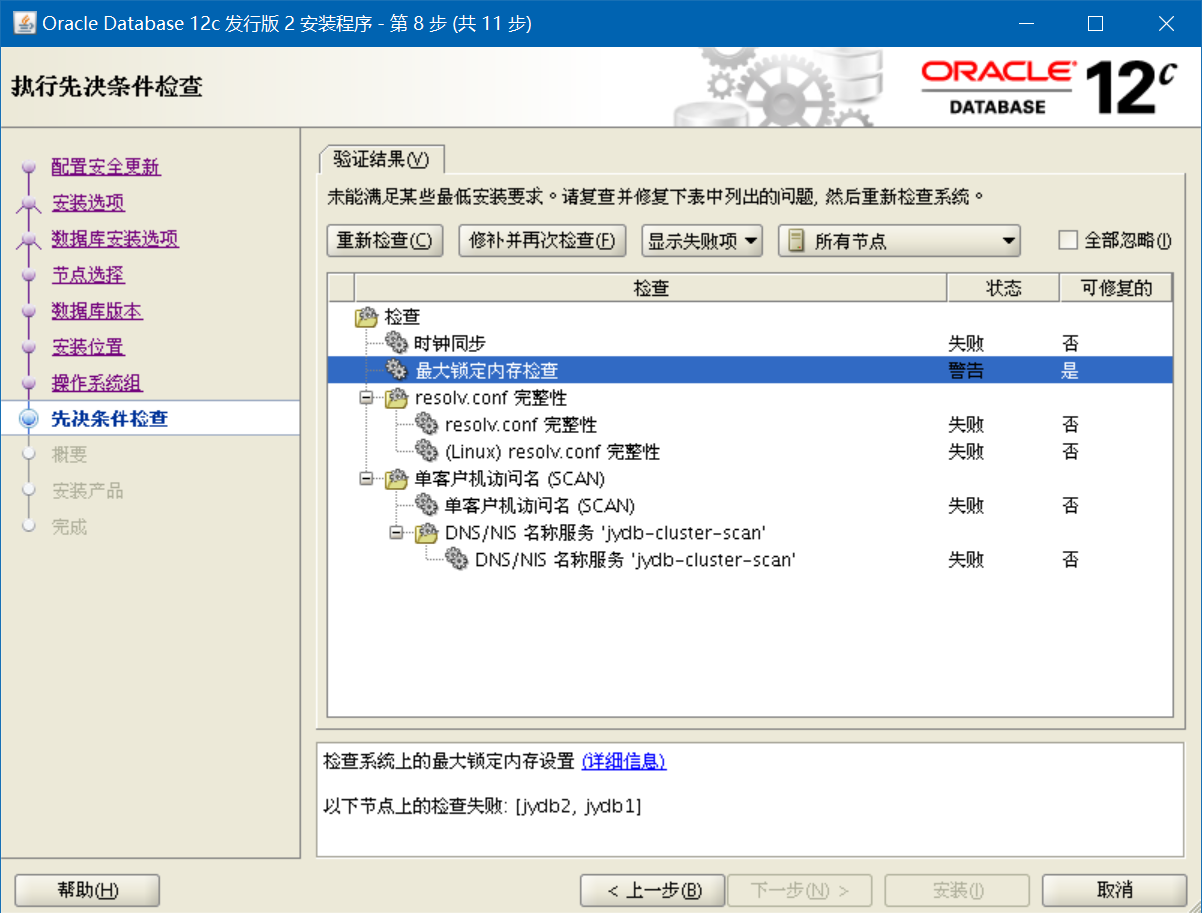Image resolution: width=1202 pixels, height=913 pixels.
Task: Click failed nodes text [jydb2, jydb1]
Action: click(x=578, y=805)
